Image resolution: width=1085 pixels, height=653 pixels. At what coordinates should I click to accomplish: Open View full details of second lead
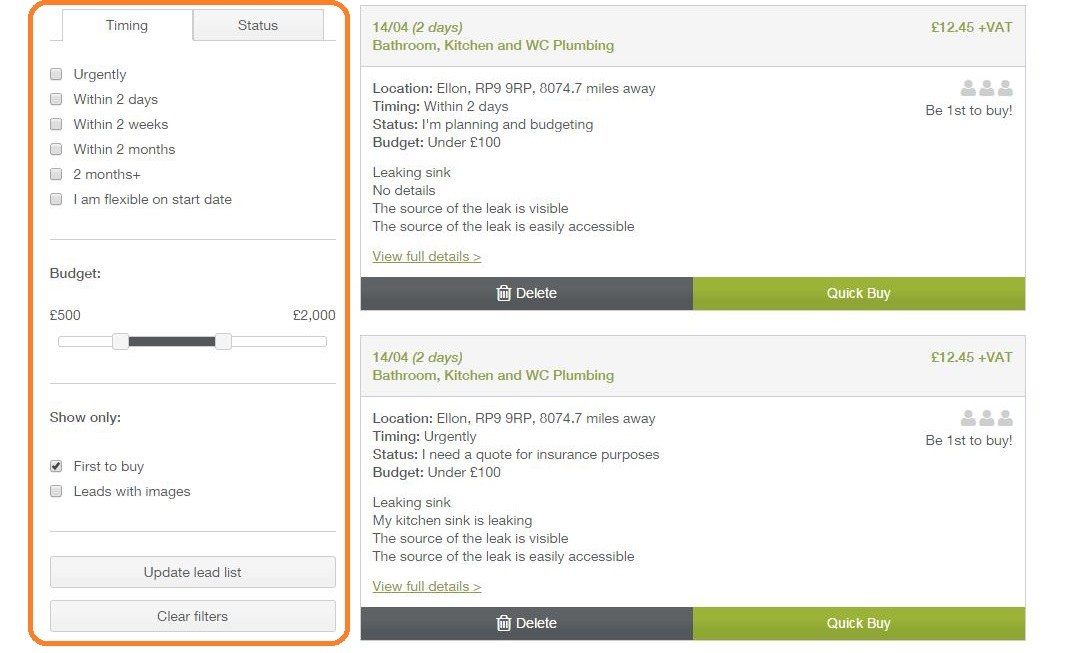[x=426, y=586]
